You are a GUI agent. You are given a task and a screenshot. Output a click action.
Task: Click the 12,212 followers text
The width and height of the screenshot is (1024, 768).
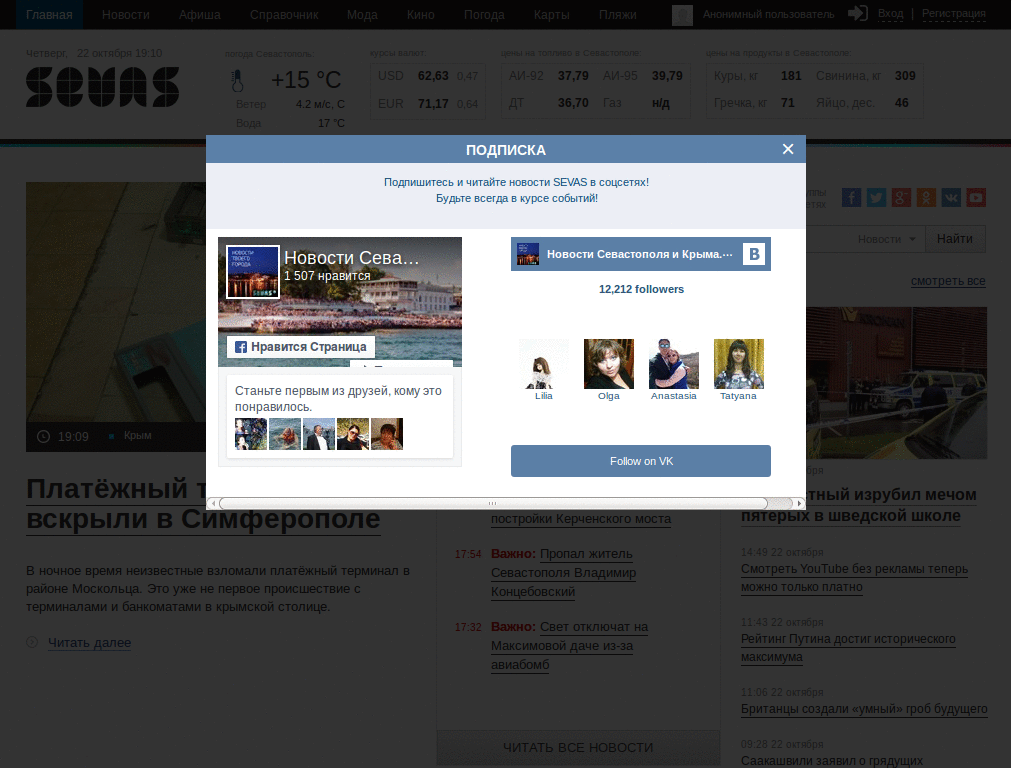click(x=641, y=289)
